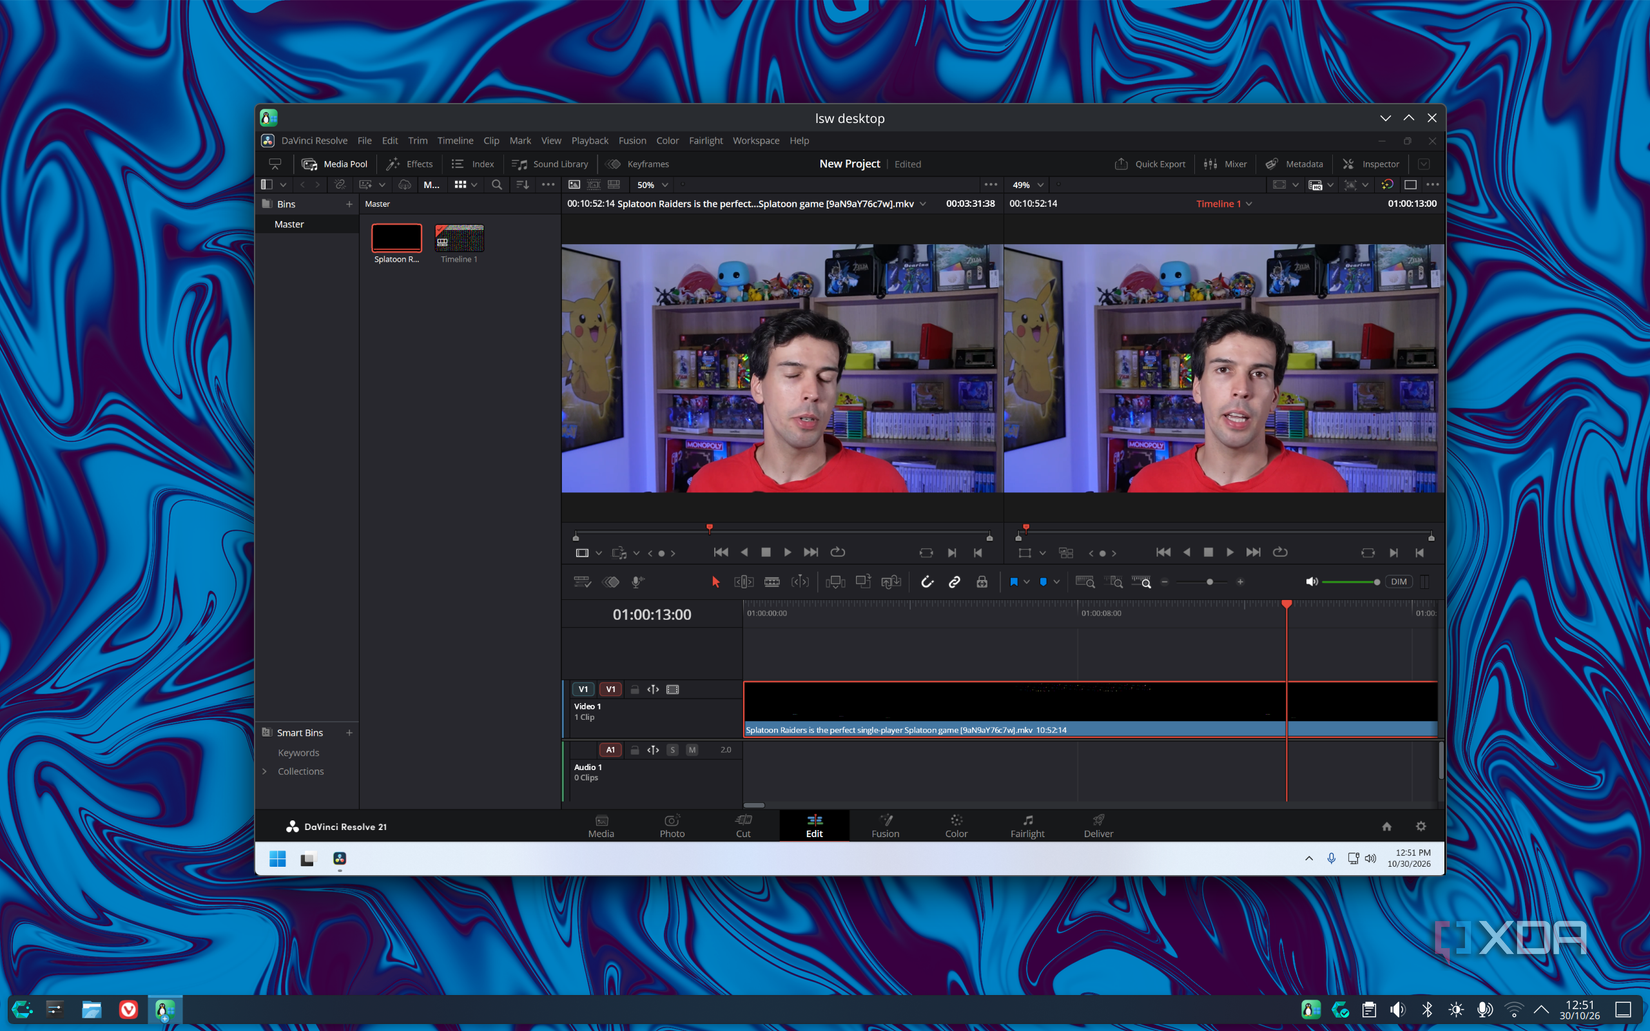Open the Fusion menu in menu bar
Viewport: 1650px width, 1031px height.
632,141
